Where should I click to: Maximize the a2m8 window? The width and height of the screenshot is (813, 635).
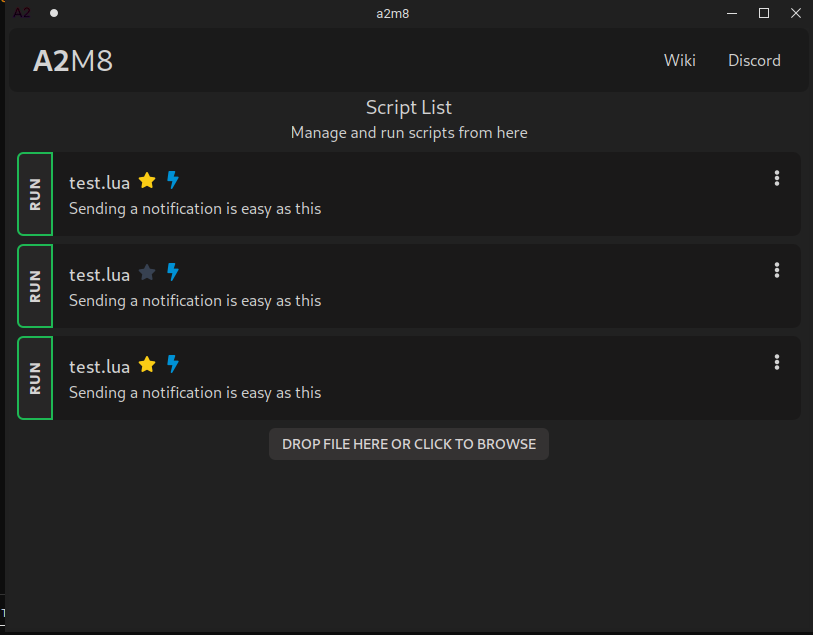764,13
